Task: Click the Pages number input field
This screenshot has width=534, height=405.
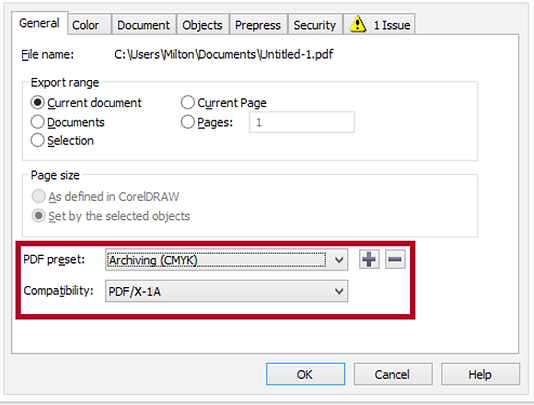Action: click(x=302, y=122)
